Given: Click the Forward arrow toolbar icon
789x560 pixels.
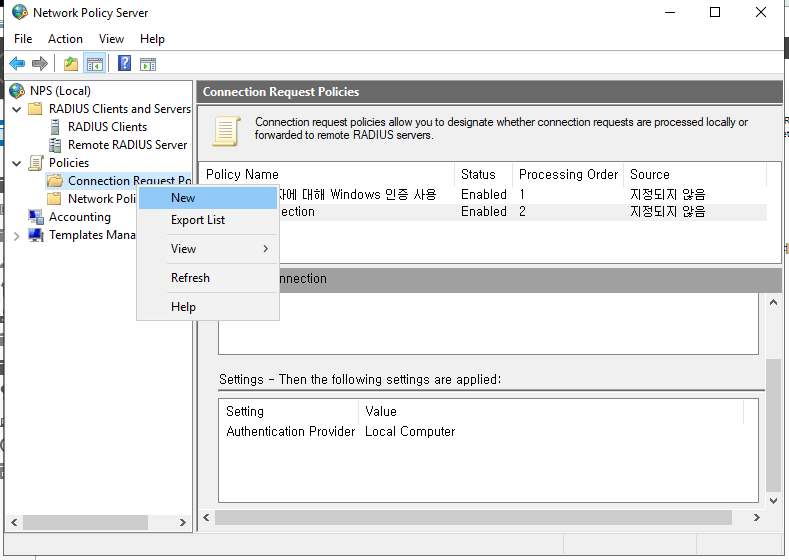Looking at the screenshot, I should point(40,63).
